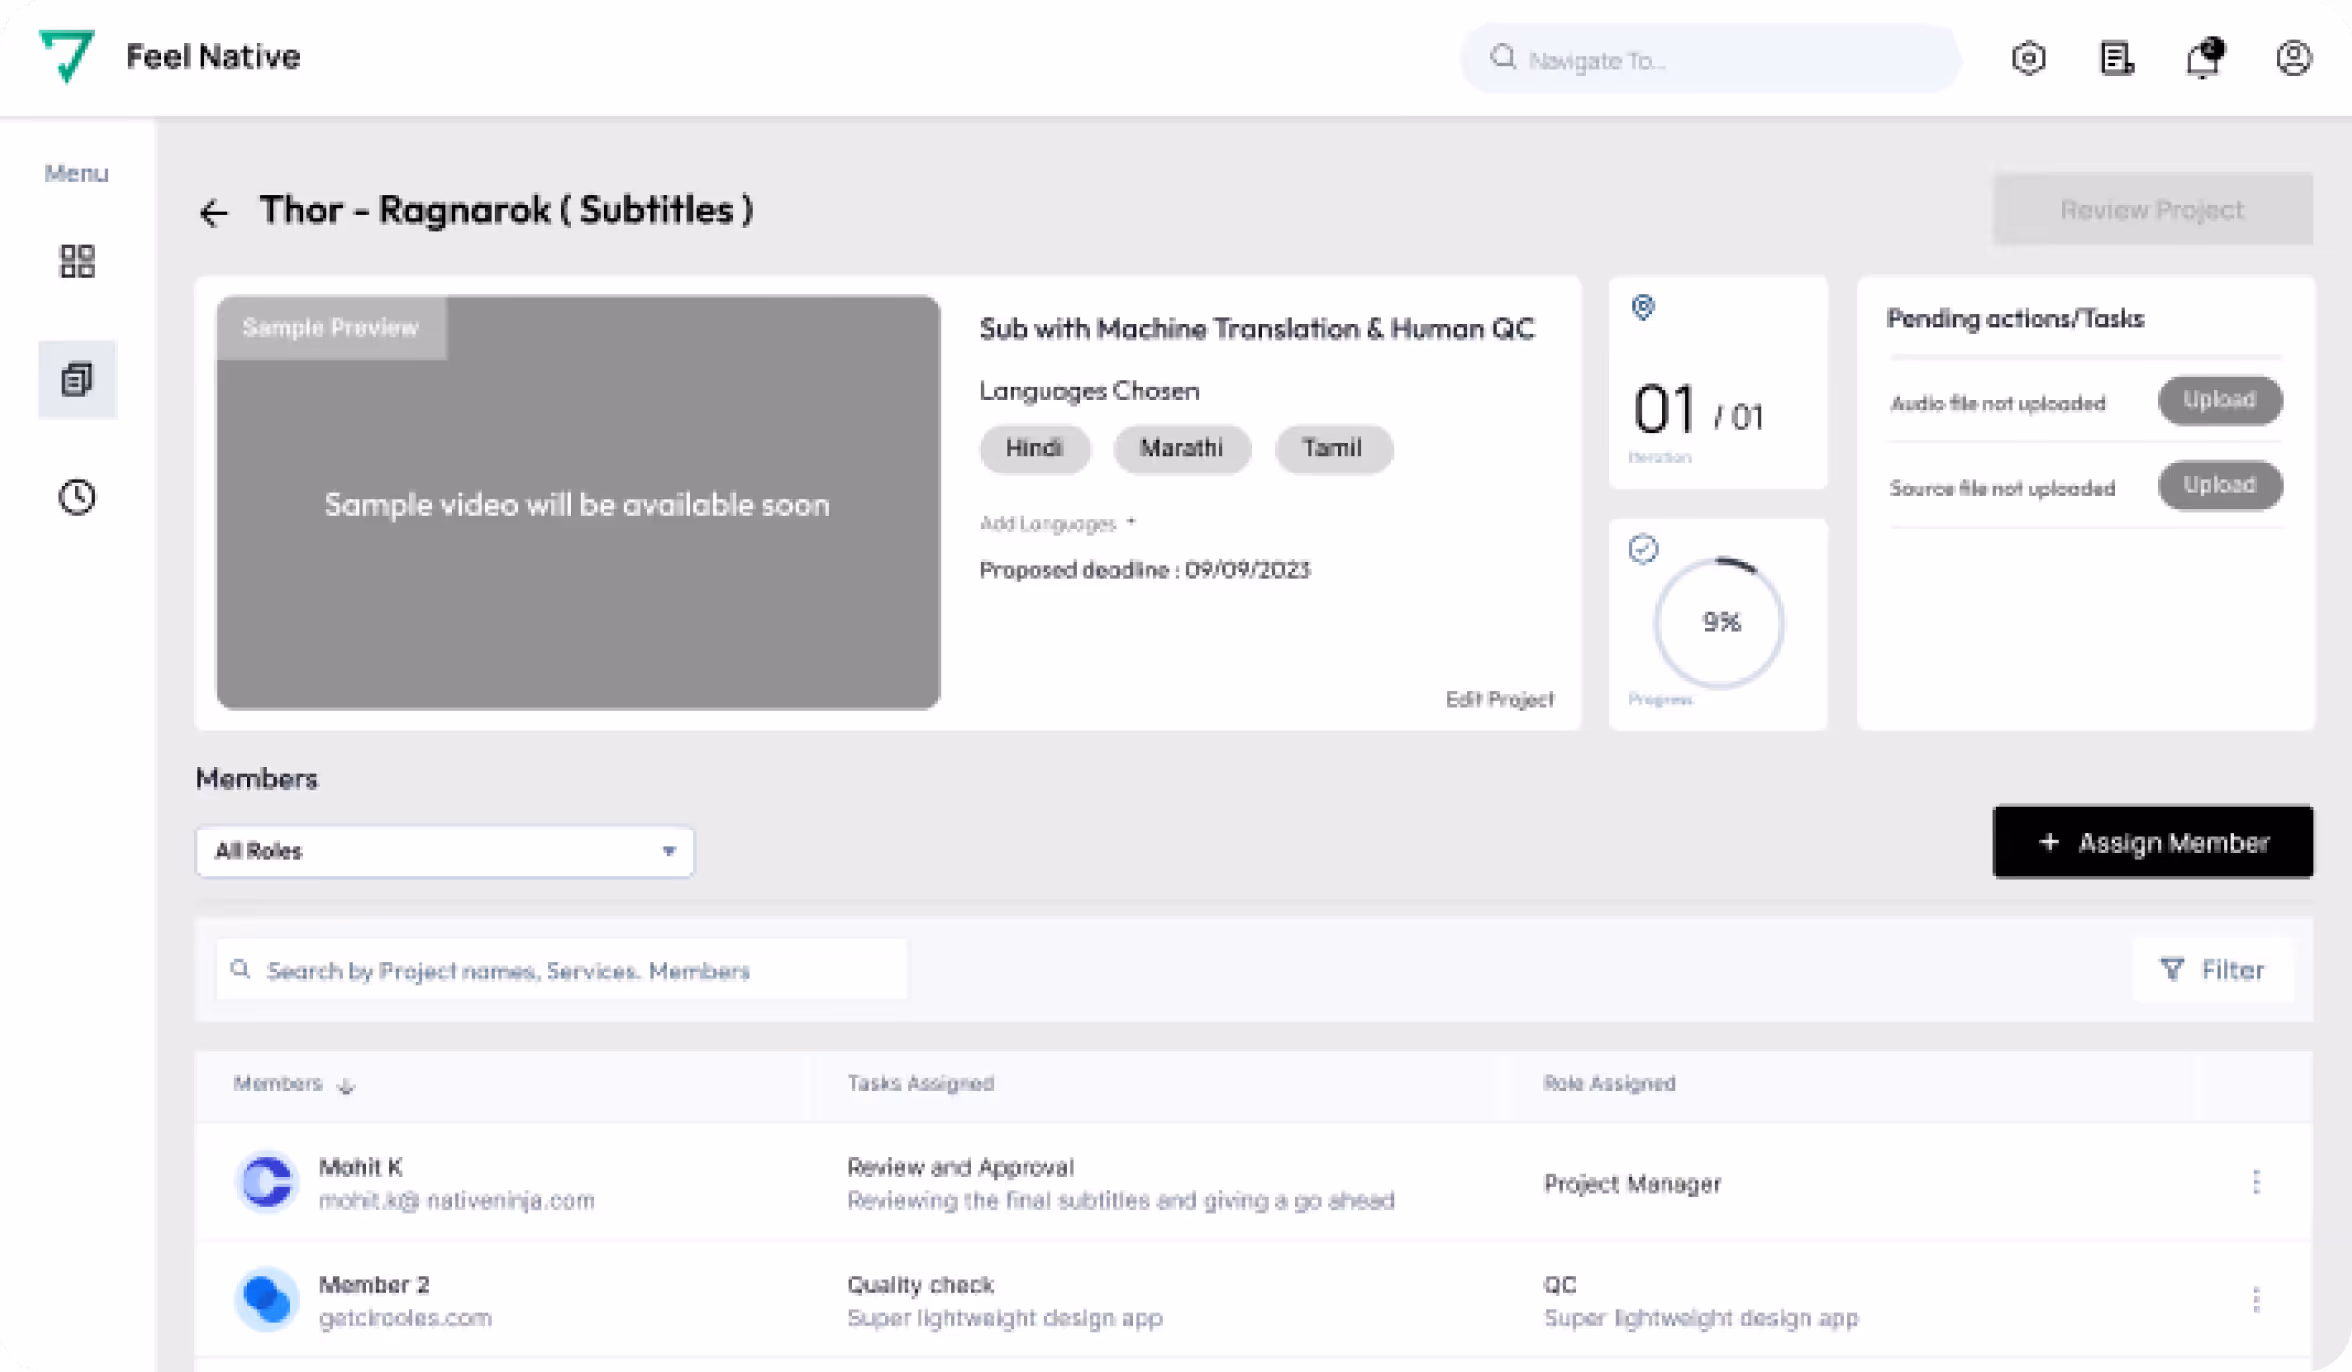This screenshot has width=2352, height=1372.
Task: Open the history clock sidebar icon
Action: 77,497
